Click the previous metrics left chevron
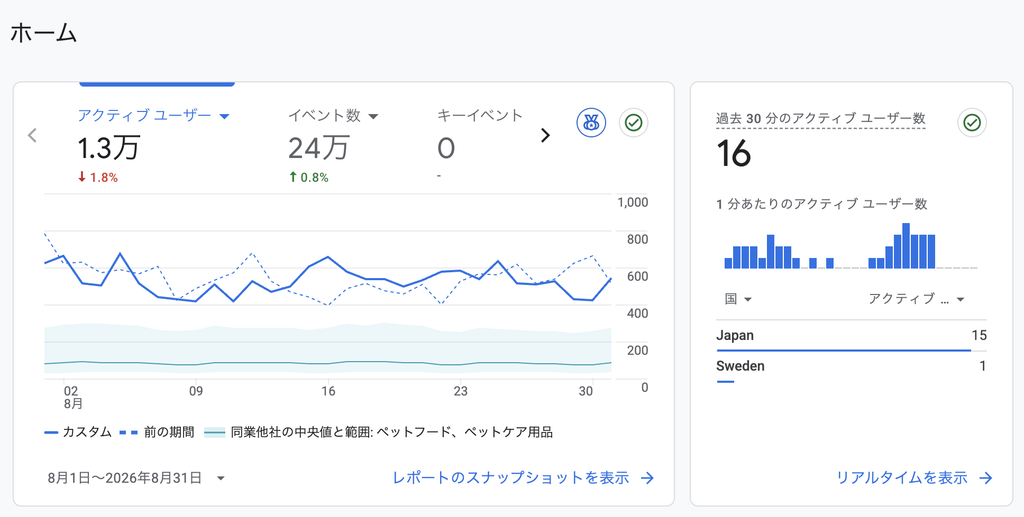The width and height of the screenshot is (1024, 517). coord(32,135)
